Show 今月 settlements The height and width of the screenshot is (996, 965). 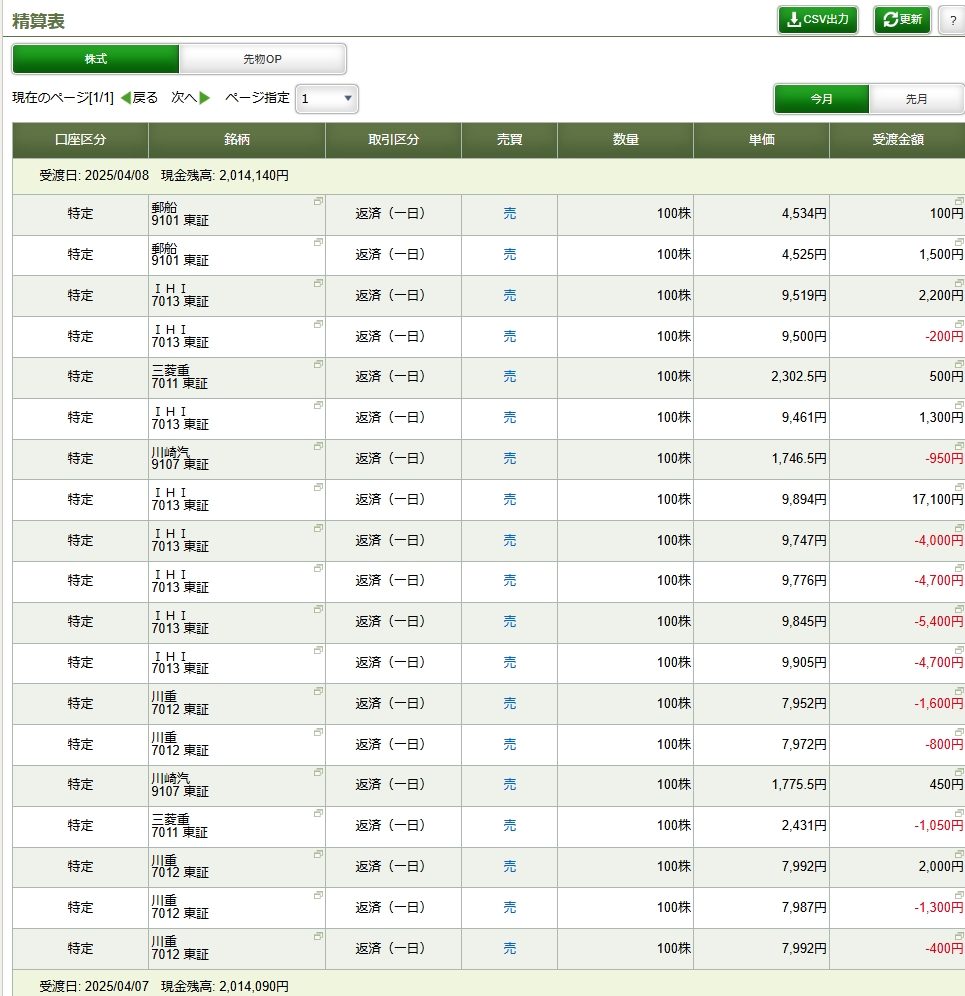(821, 99)
